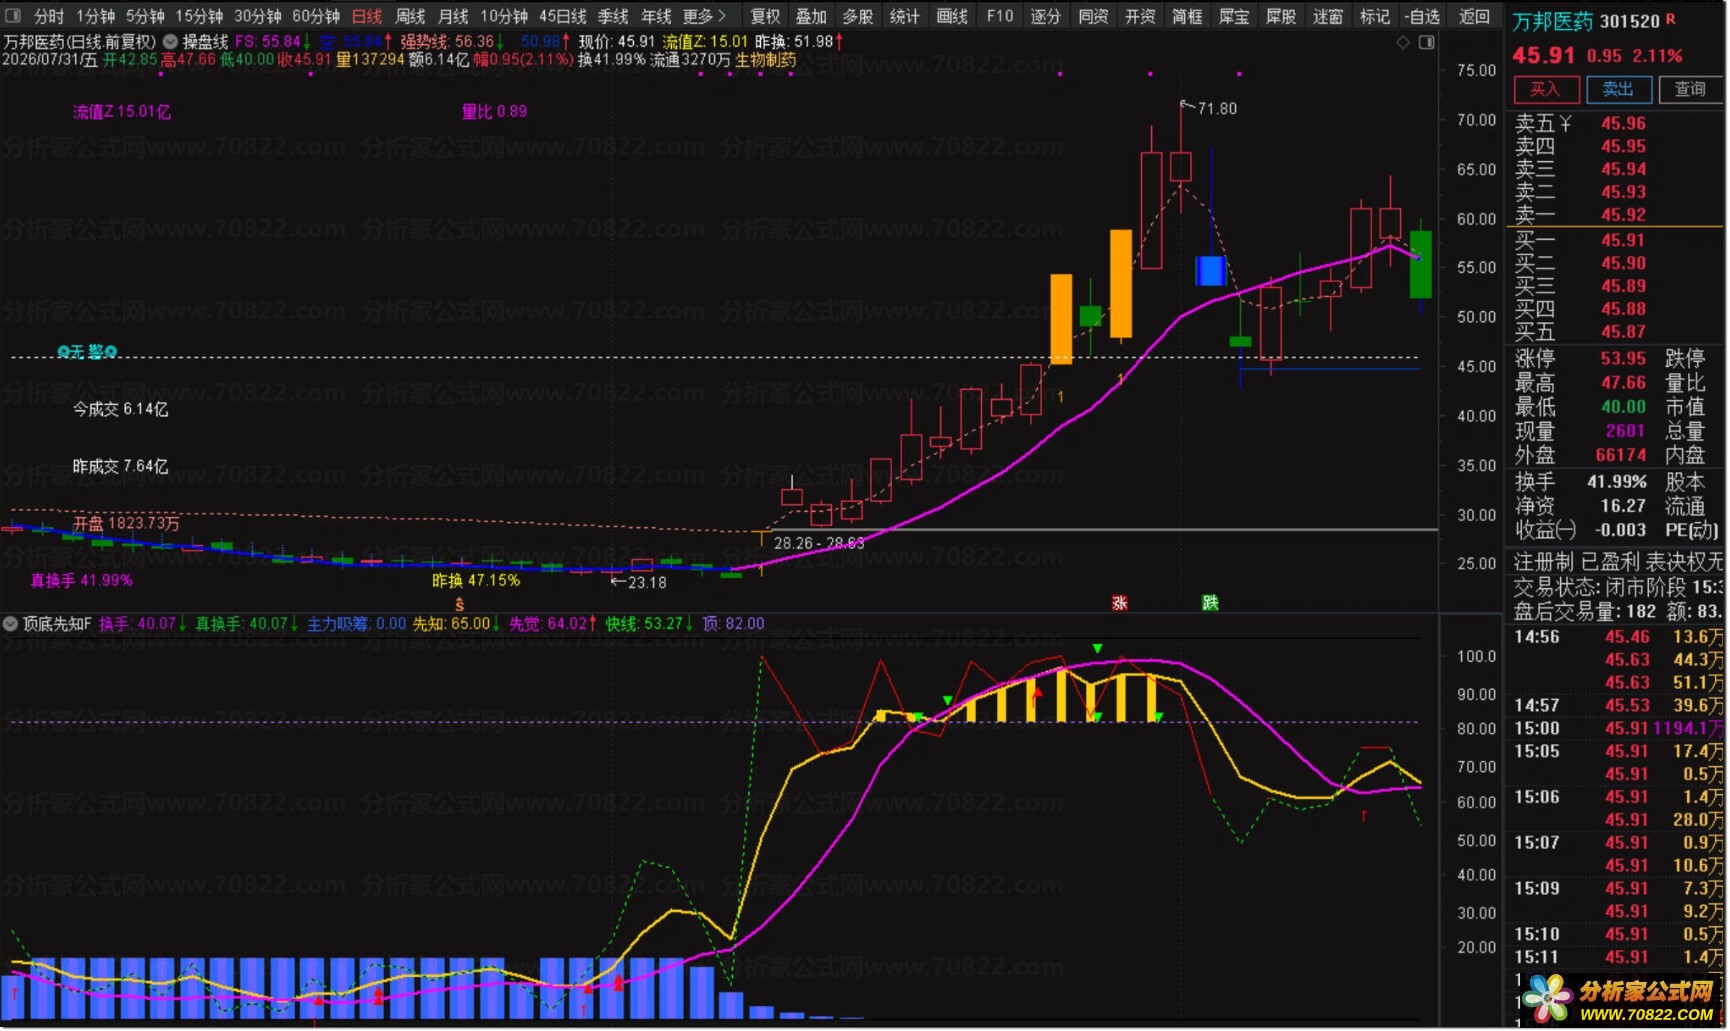
Task: Select the 60分钟 period tab
Action: point(316,16)
